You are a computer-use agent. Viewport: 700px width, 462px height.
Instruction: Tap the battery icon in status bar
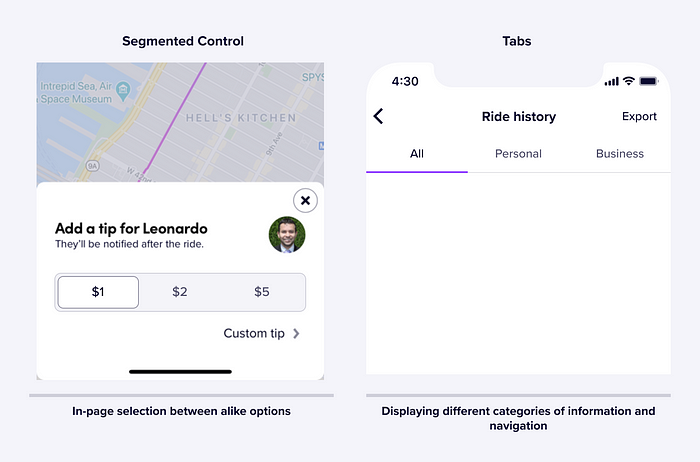tap(649, 81)
